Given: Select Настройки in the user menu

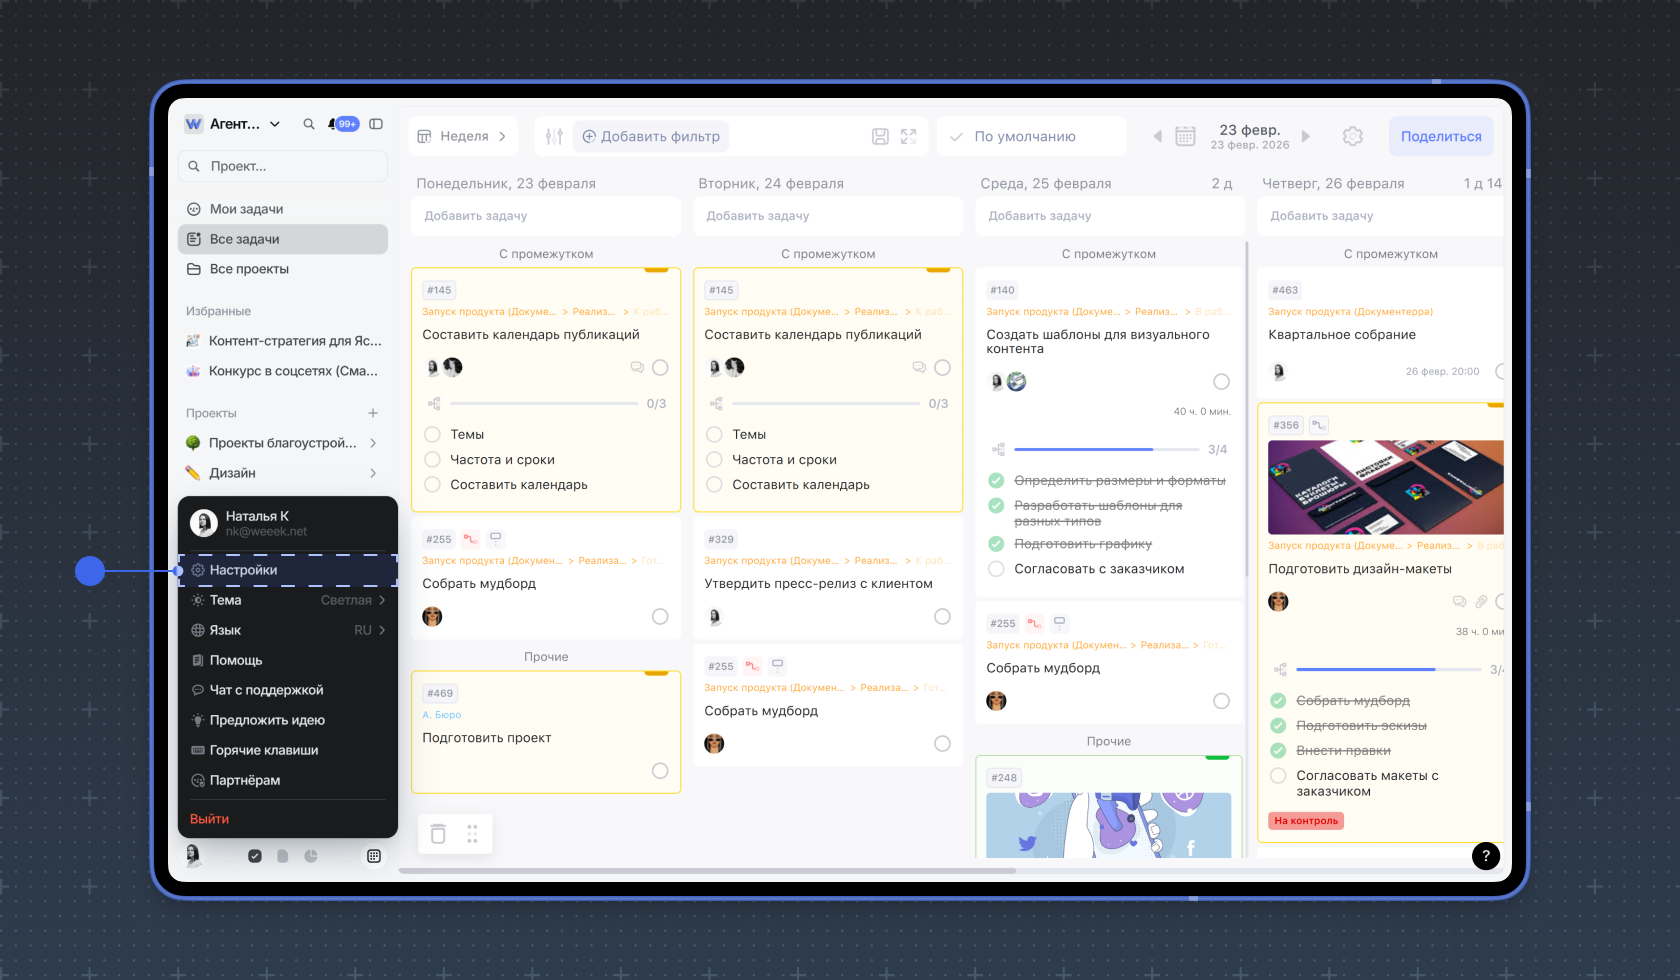Looking at the screenshot, I should 243,570.
